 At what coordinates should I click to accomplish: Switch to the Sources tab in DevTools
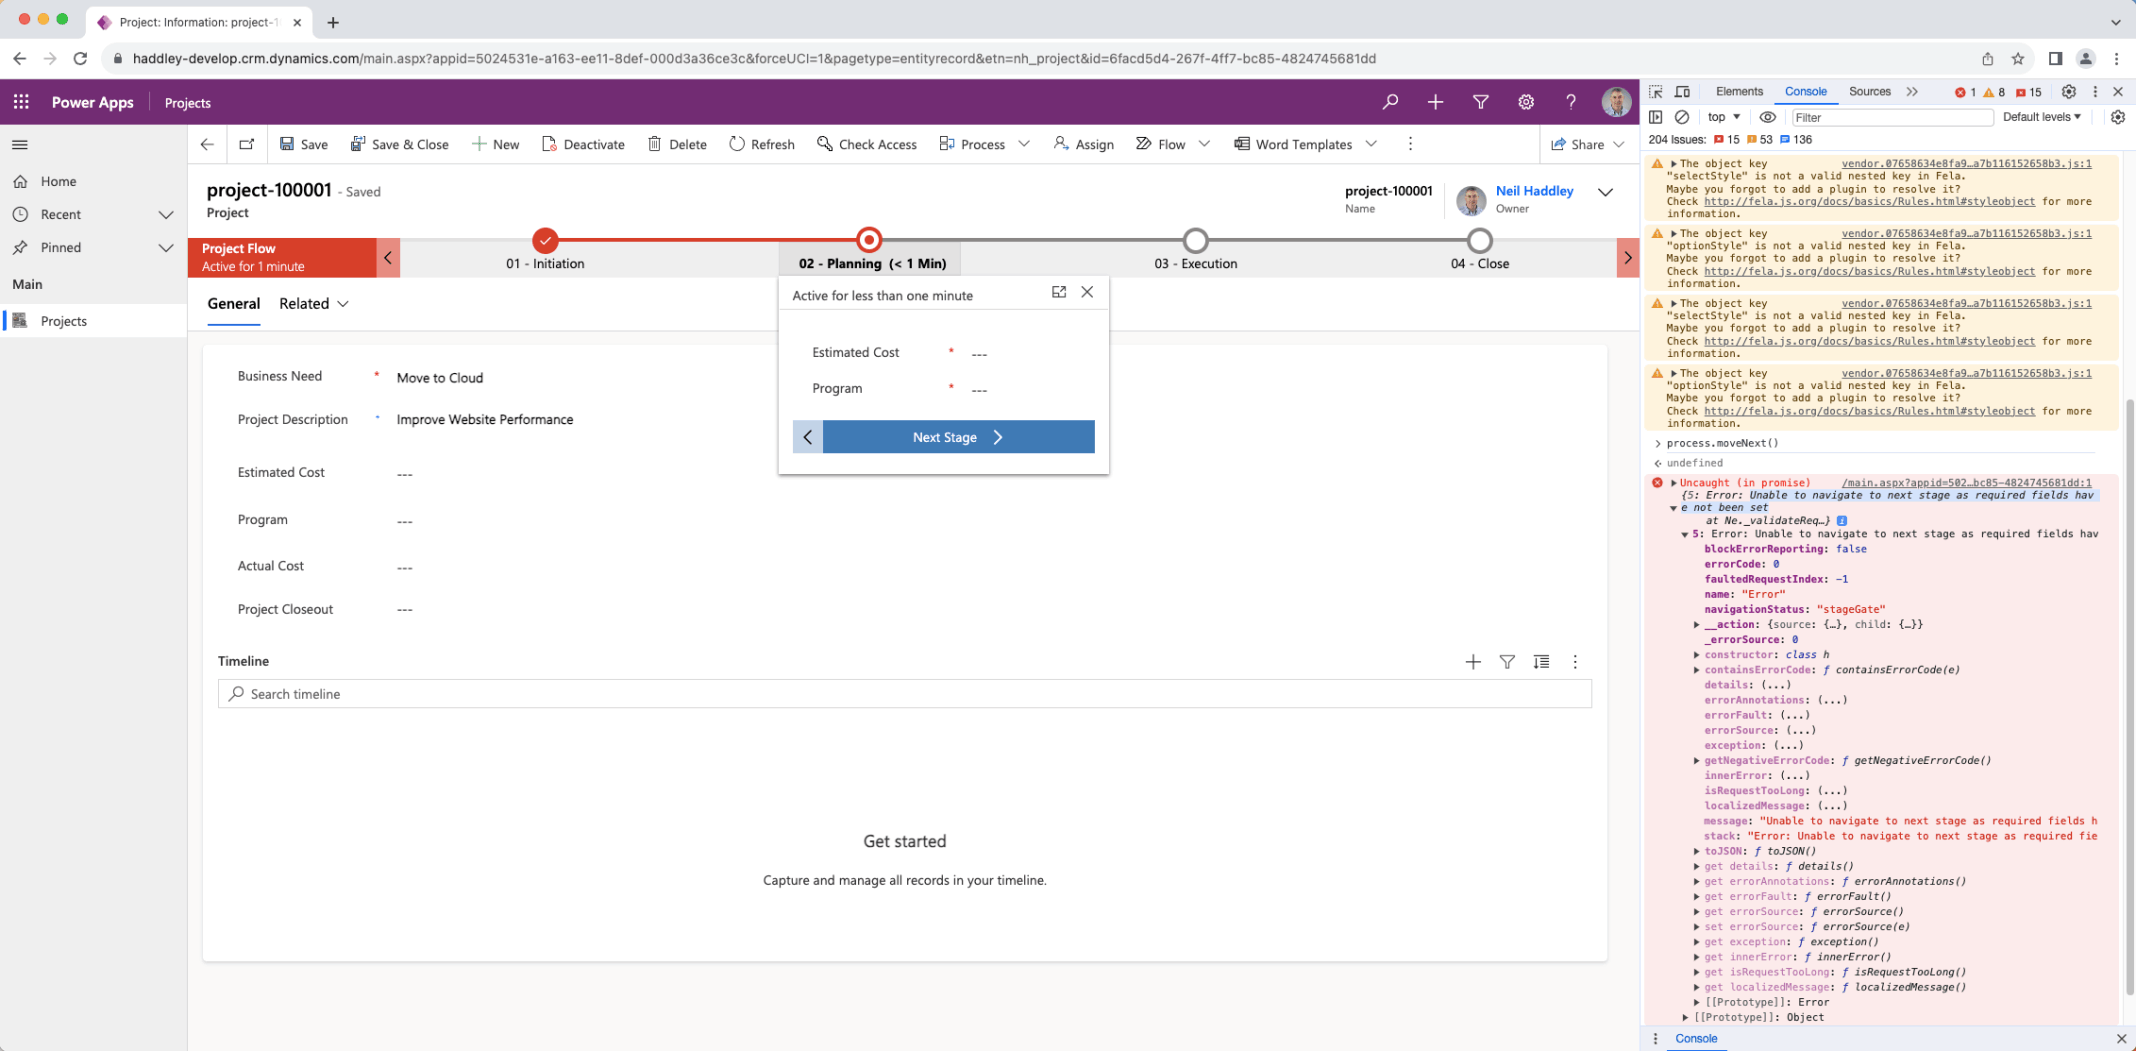click(1869, 92)
